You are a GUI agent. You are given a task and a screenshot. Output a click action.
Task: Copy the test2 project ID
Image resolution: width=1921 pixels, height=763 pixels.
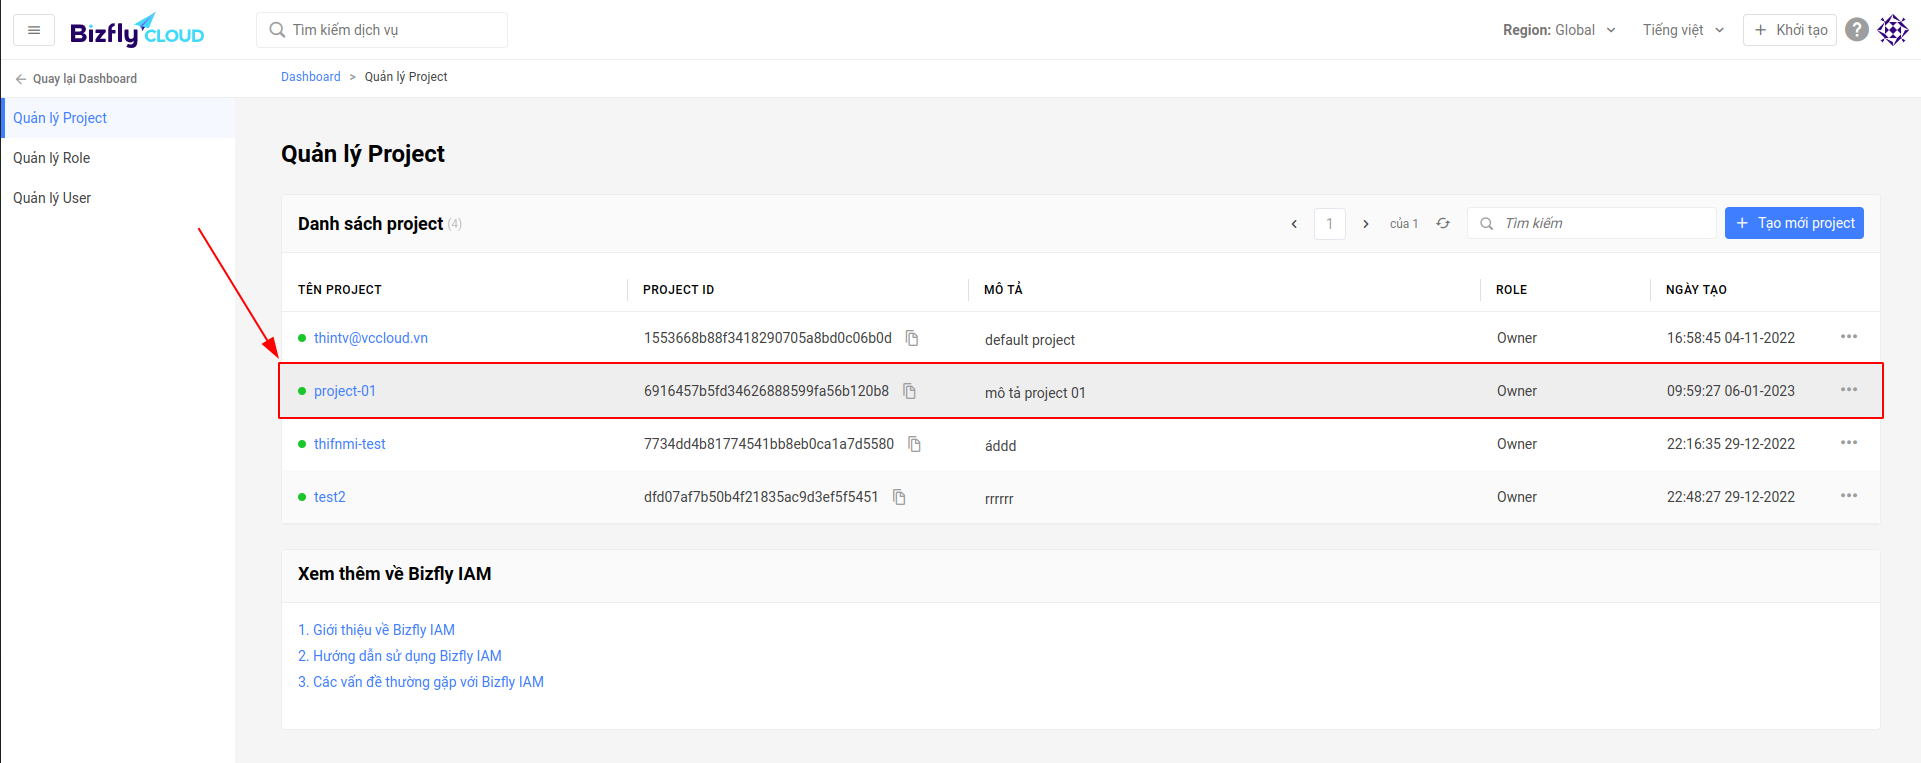899,497
